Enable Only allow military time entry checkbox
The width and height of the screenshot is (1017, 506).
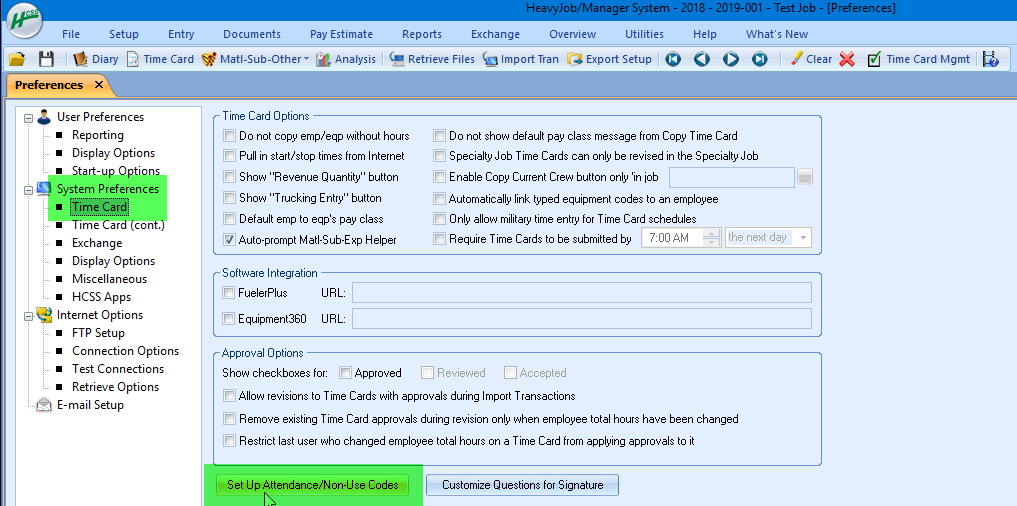click(440, 219)
